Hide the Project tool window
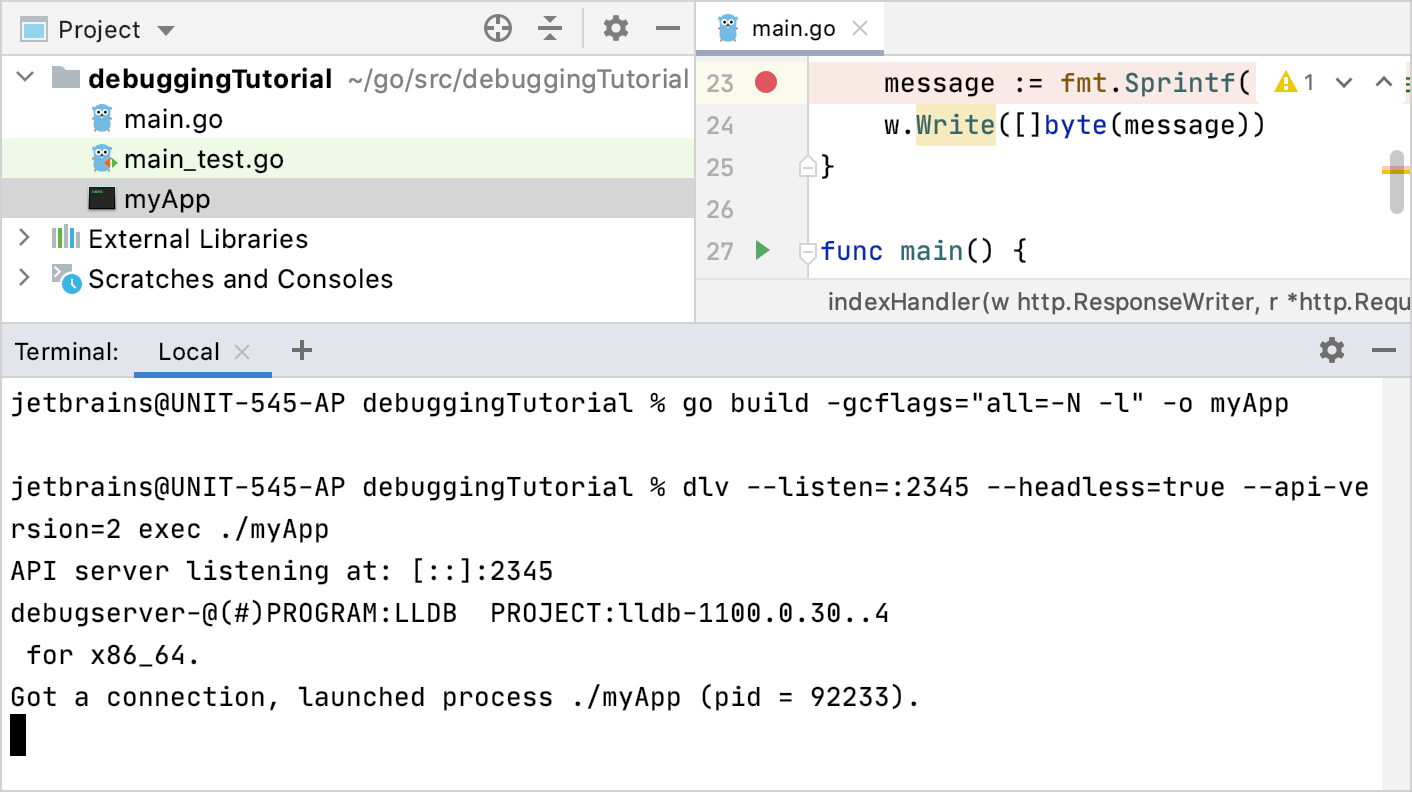 coord(667,29)
